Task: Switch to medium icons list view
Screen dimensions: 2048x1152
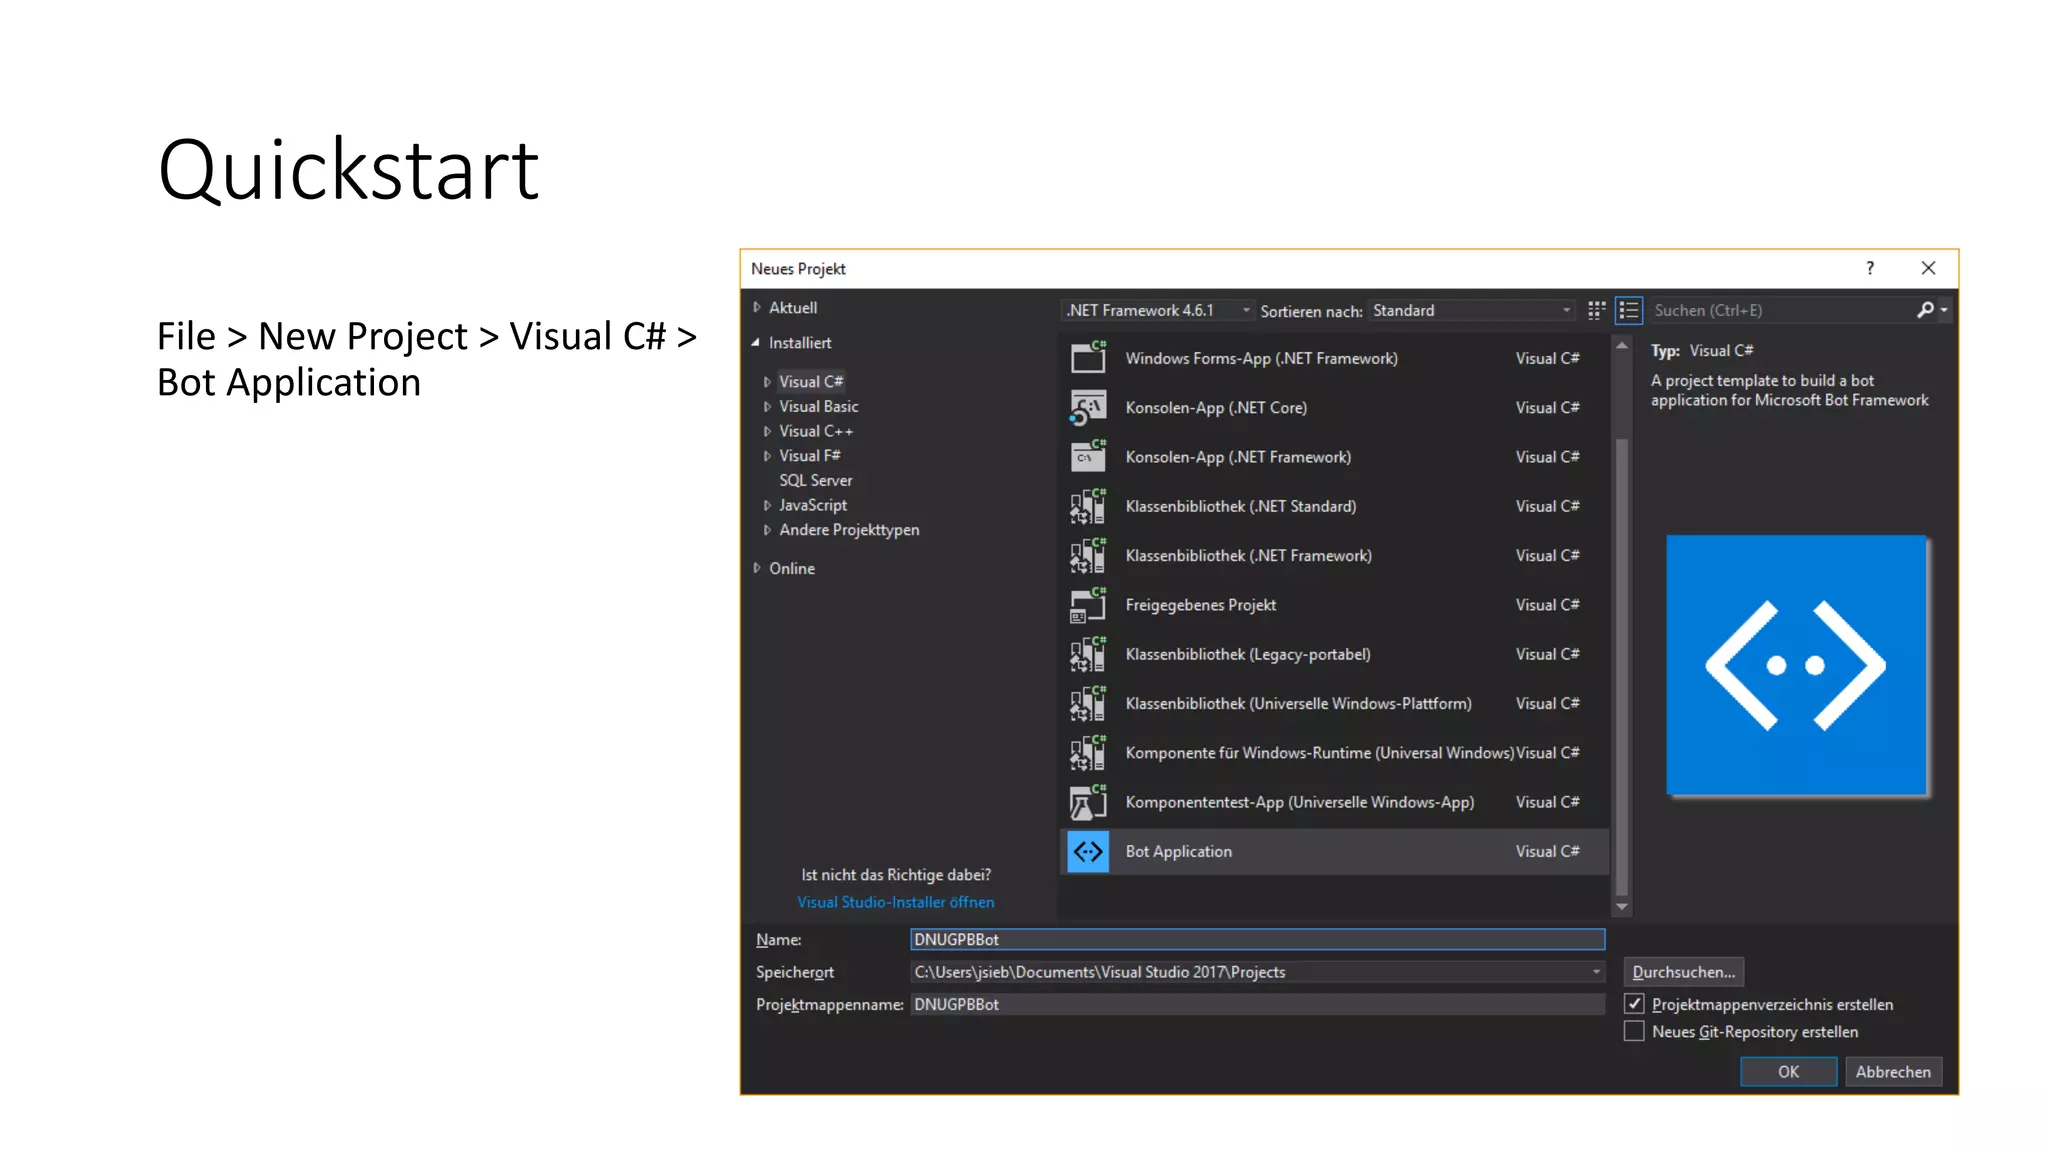Action: pos(1629,310)
